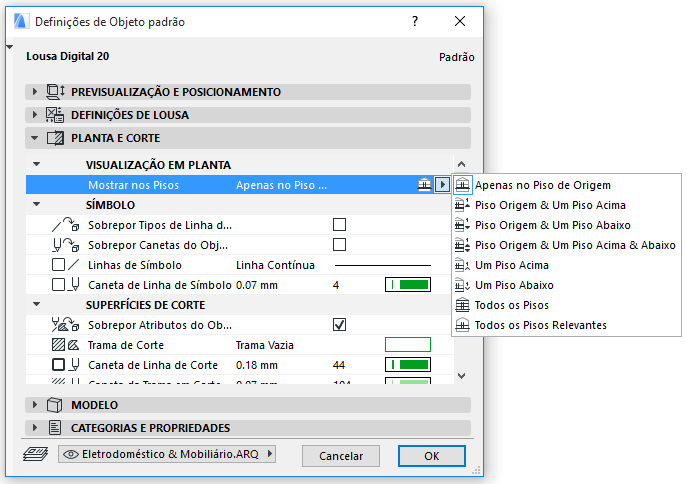This screenshot has width=687, height=484.
Task: Click icon next to Piso Origem & Um Piso Acima
Action: [x=462, y=205]
